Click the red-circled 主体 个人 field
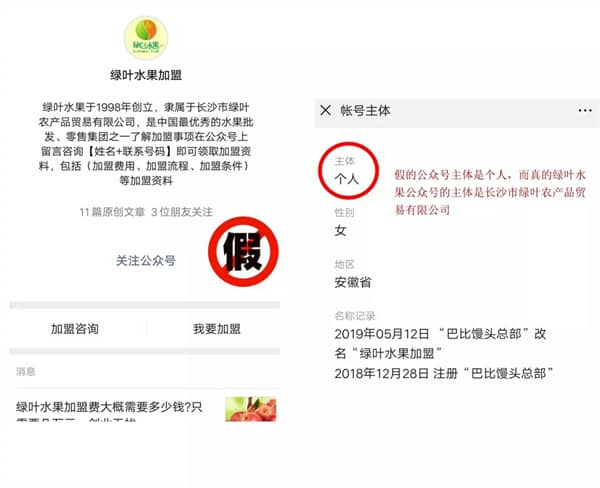The height and width of the screenshot is (488, 600). [348, 171]
